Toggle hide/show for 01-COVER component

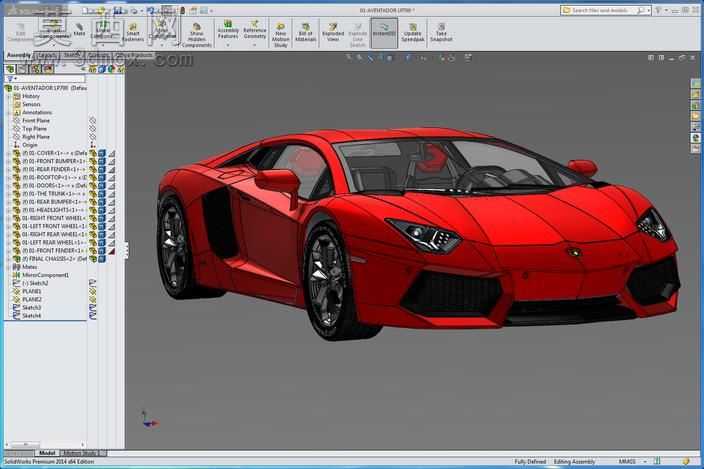[93, 153]
